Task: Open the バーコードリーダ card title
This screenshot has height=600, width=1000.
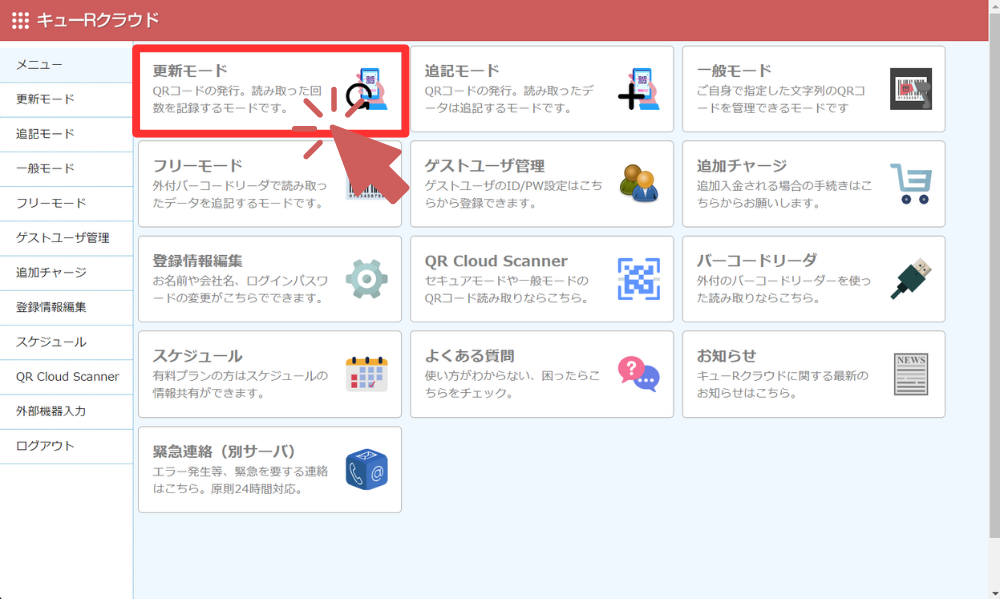Action: [756, 261]
